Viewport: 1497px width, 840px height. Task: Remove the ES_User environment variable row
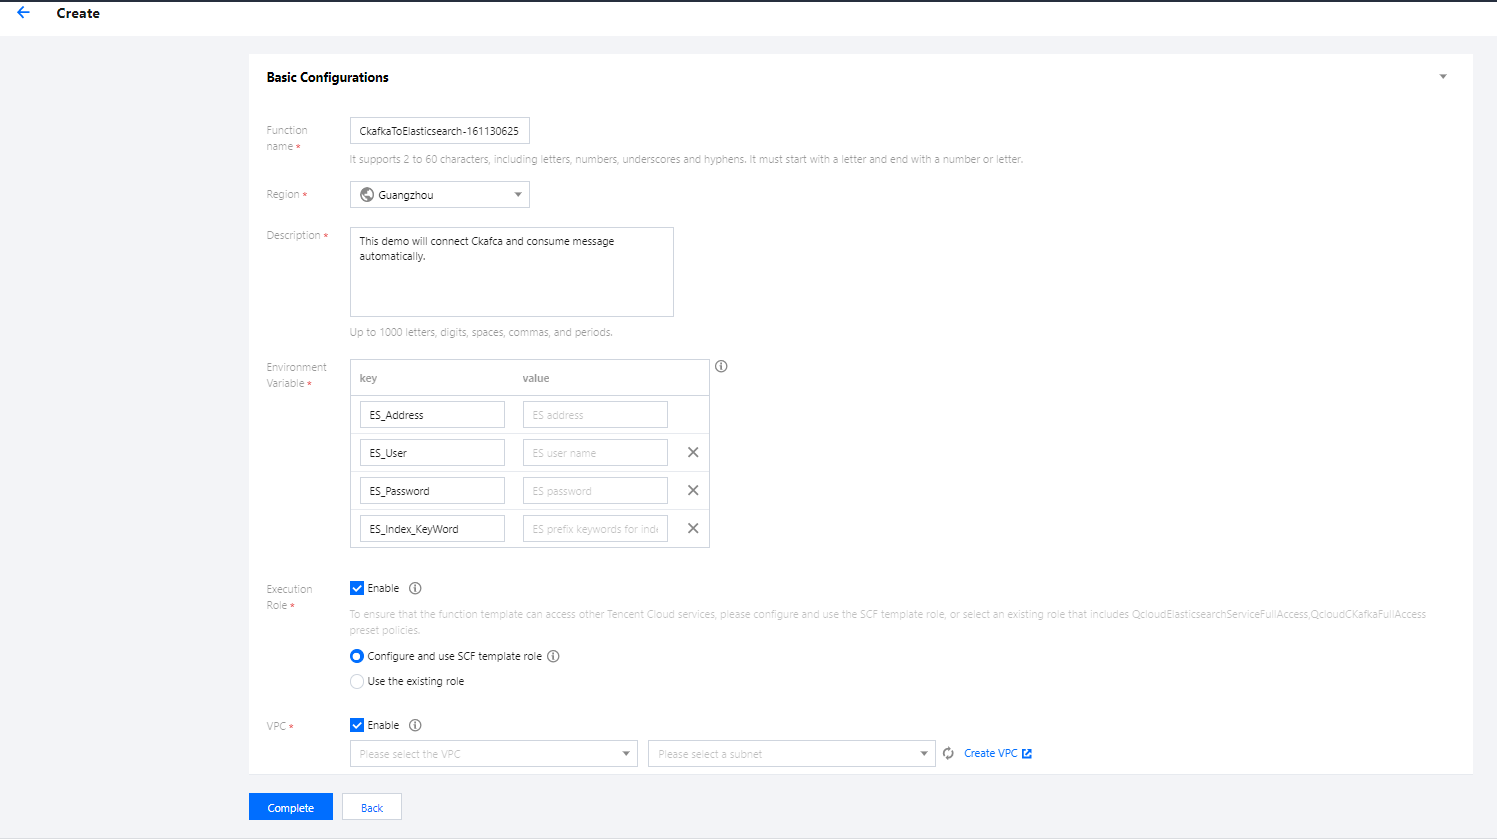pyautogui.click(x=693, y=453)
